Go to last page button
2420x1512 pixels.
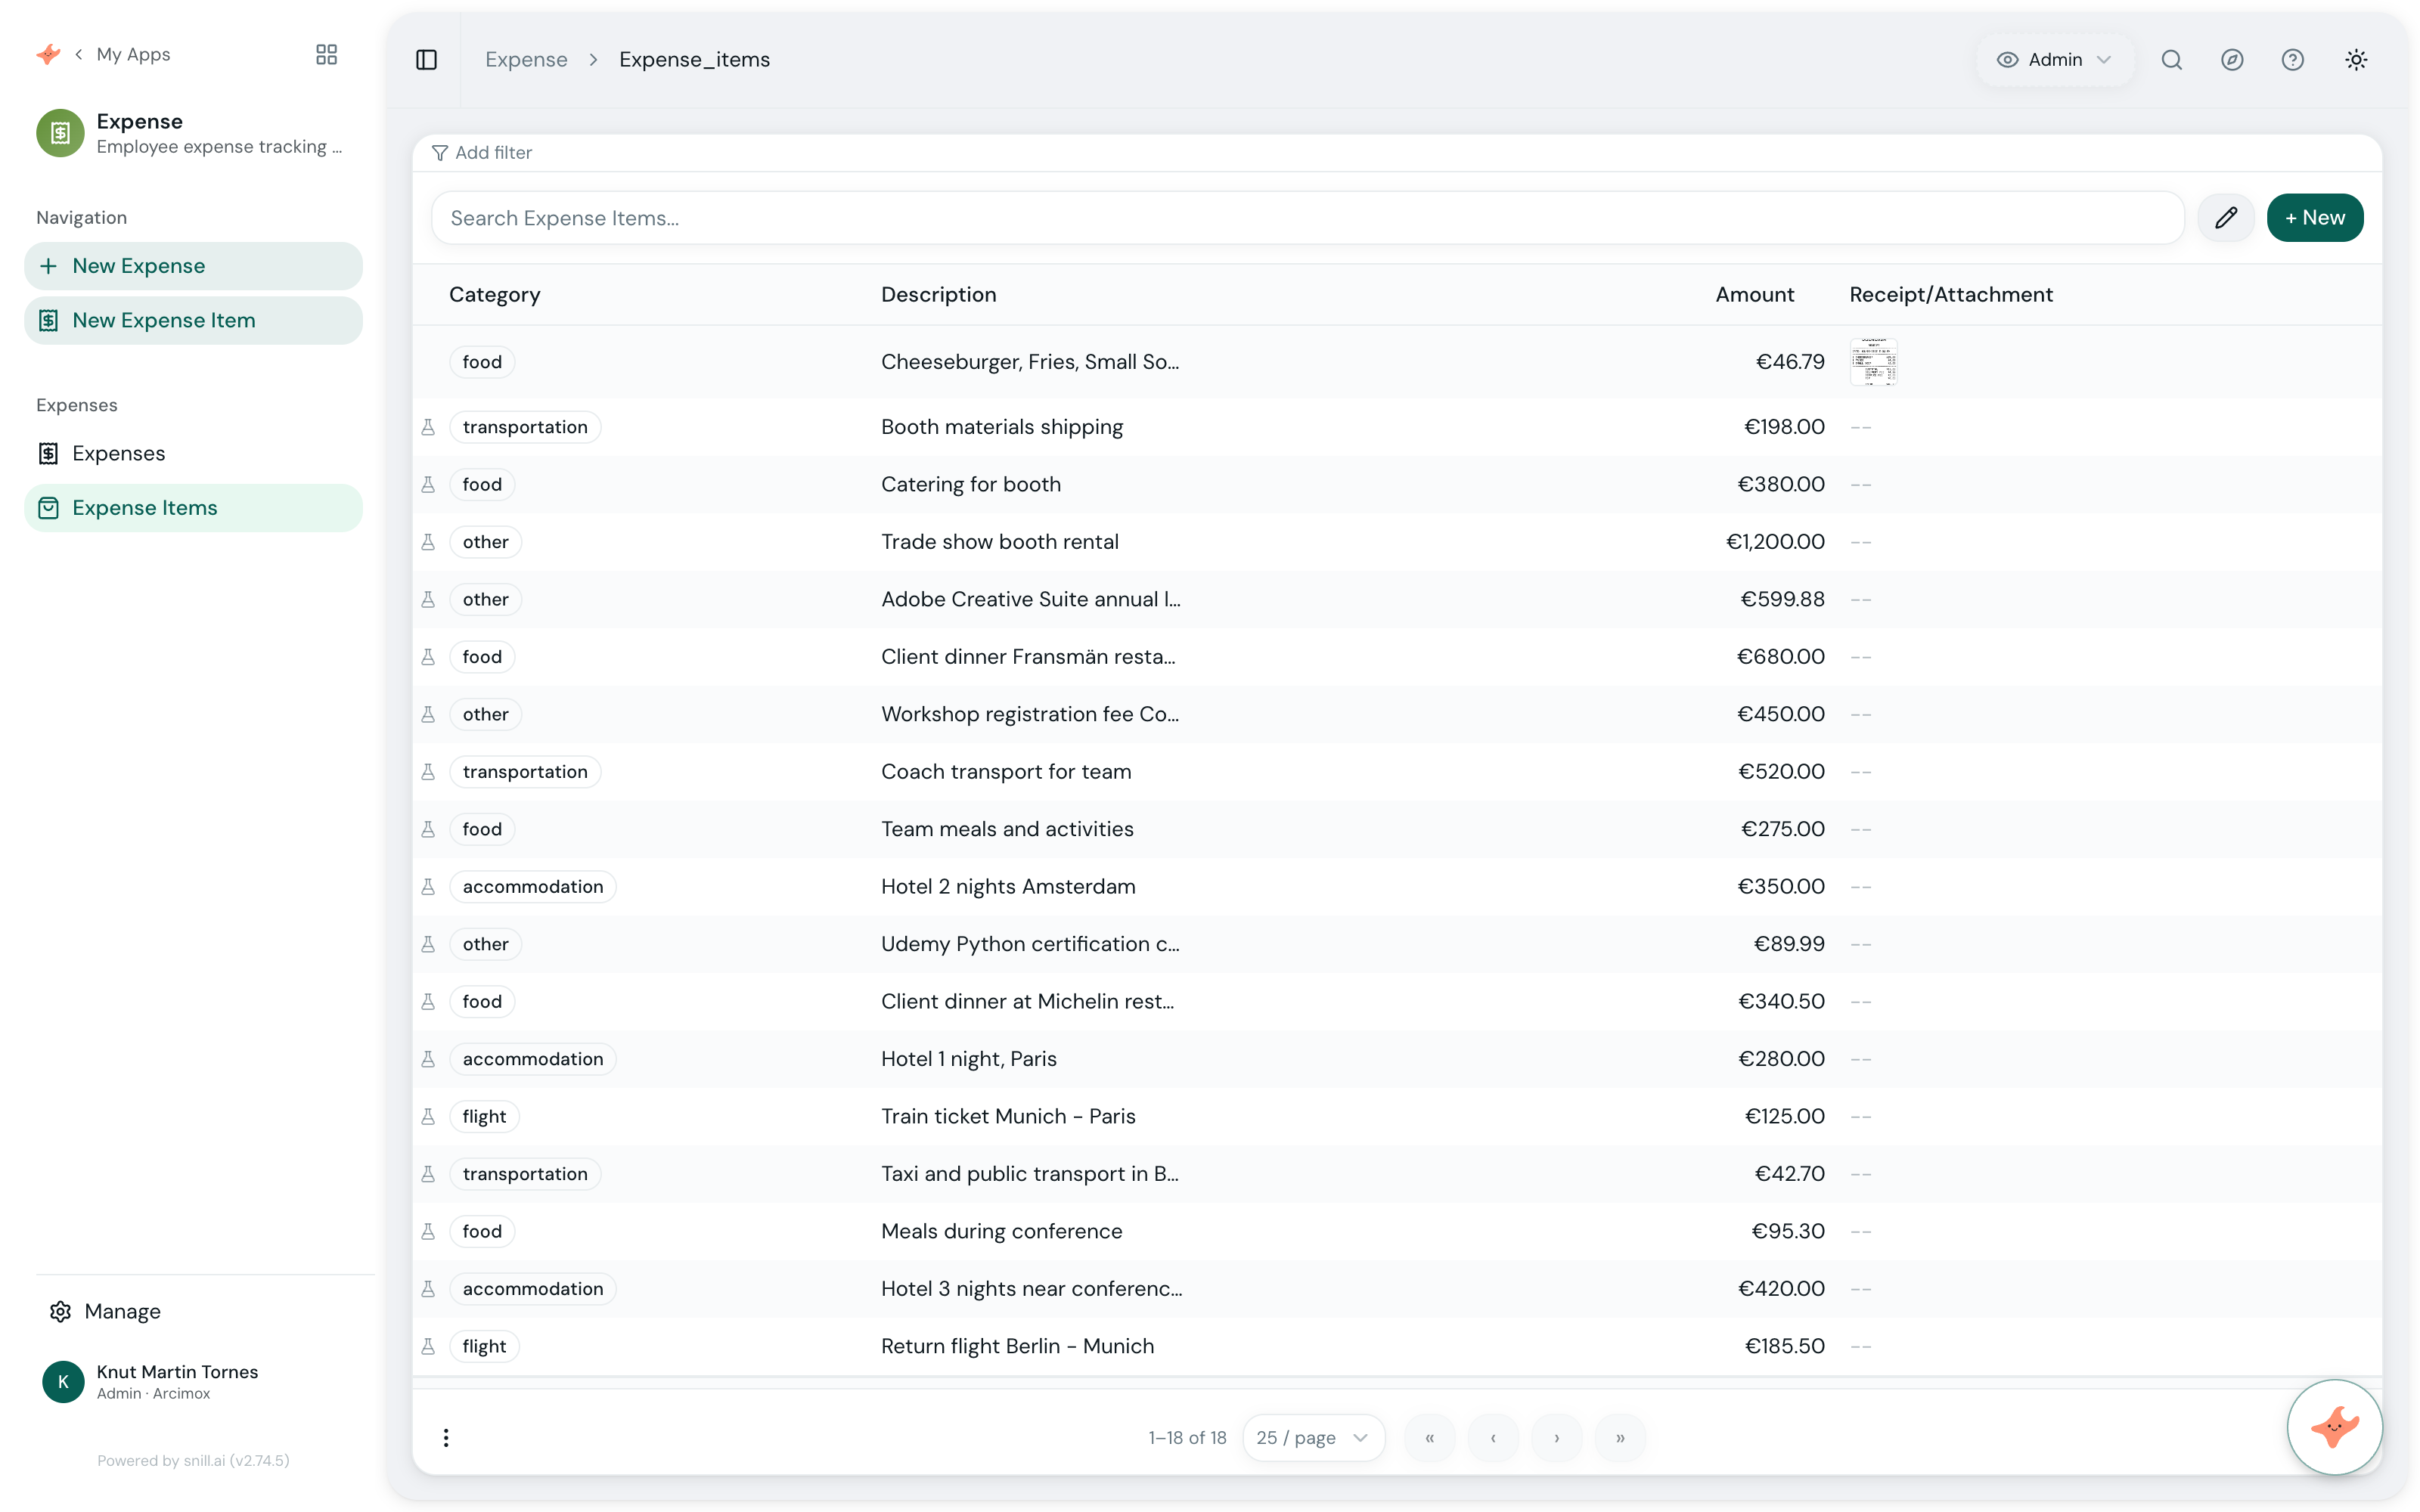click(1620, 1437)
